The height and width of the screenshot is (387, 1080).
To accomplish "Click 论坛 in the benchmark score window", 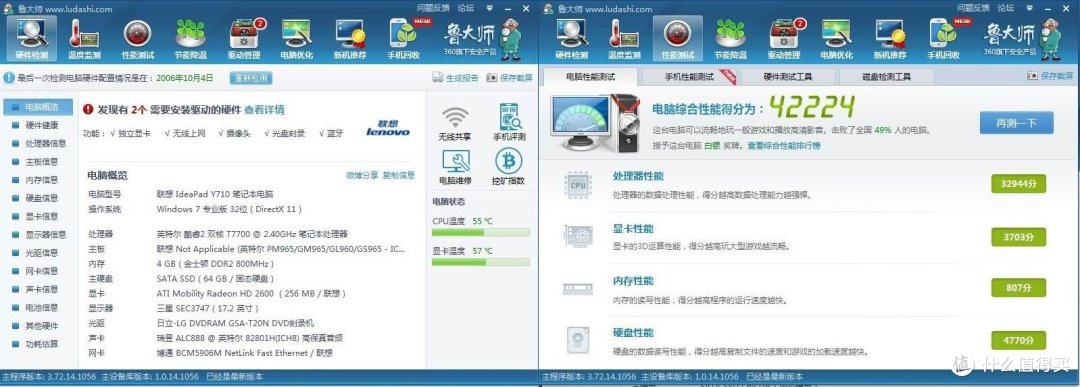I will click(1006, 8).
